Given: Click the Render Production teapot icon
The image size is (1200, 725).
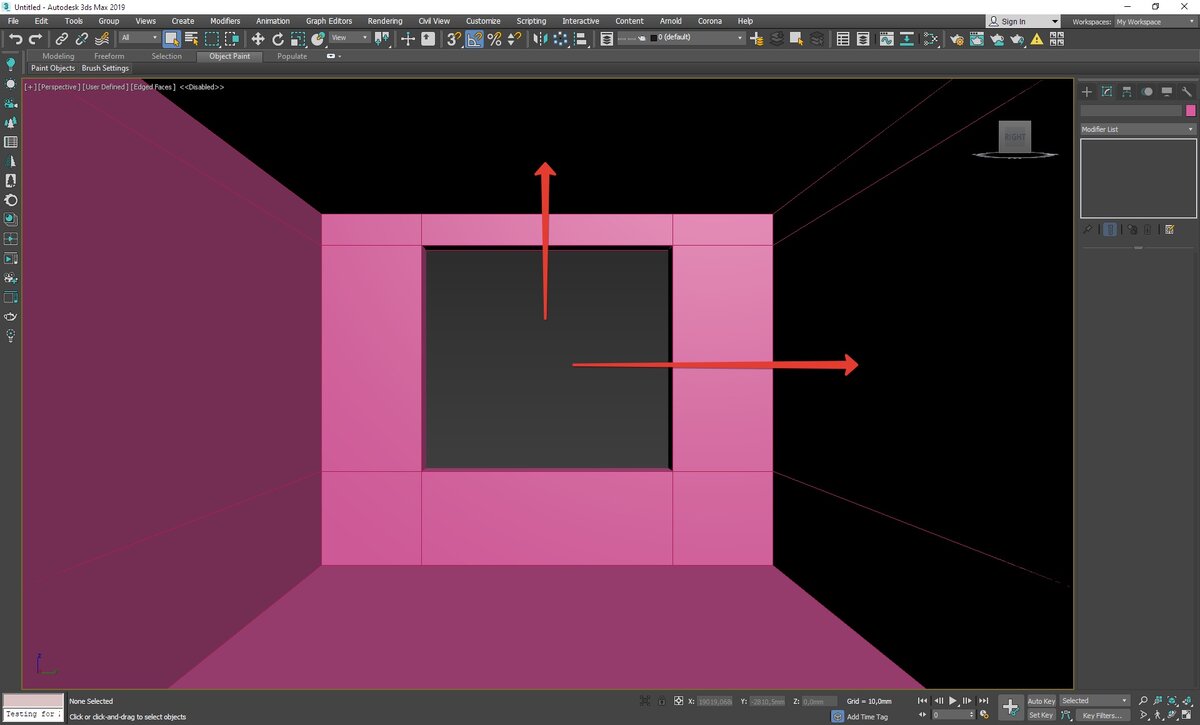Looking at the screenshot, I should [x=1016, y=39].
